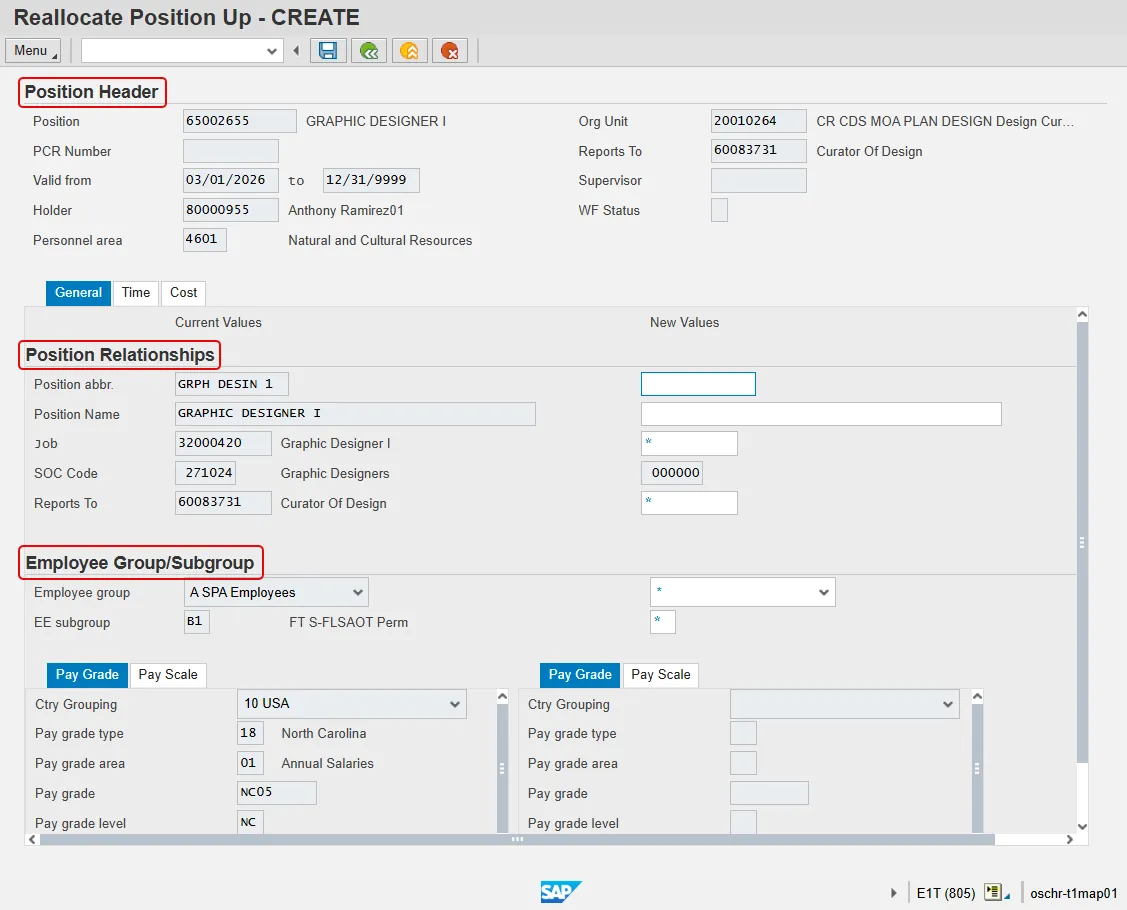Expand the current Employee group dropdown
This screenshot has width=1127, height=910.
358,592
